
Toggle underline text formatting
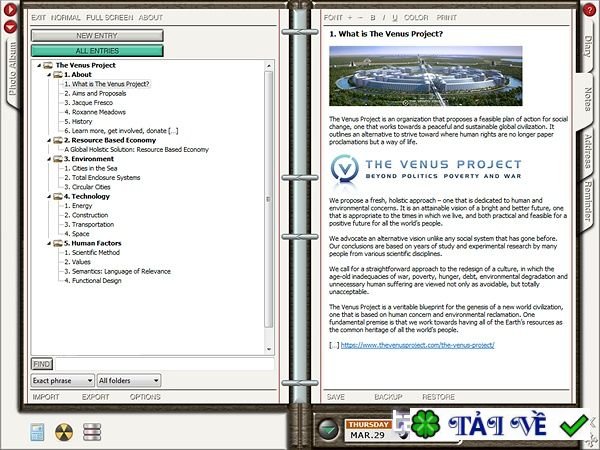[x=395, y=18]
